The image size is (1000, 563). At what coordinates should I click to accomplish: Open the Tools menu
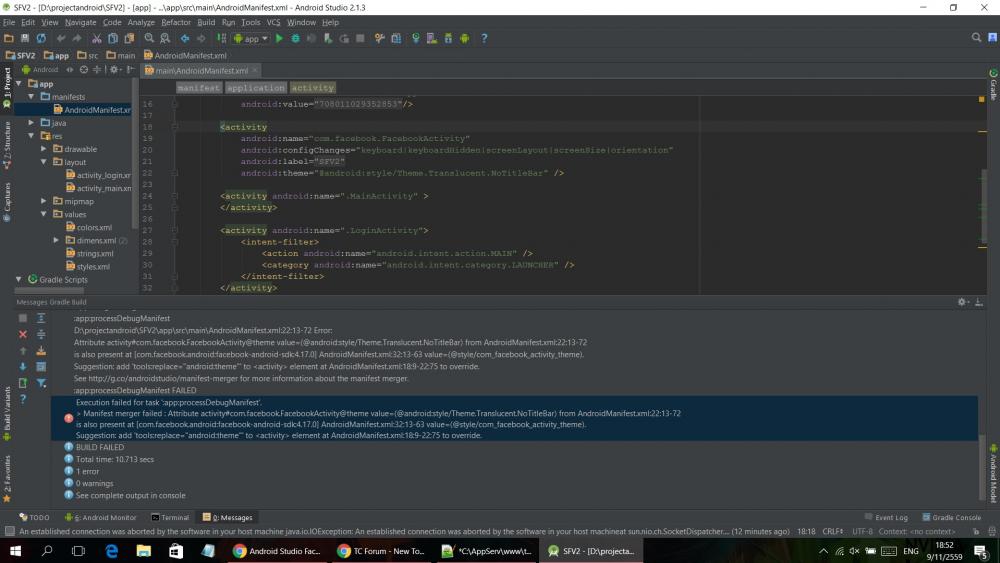251,22
